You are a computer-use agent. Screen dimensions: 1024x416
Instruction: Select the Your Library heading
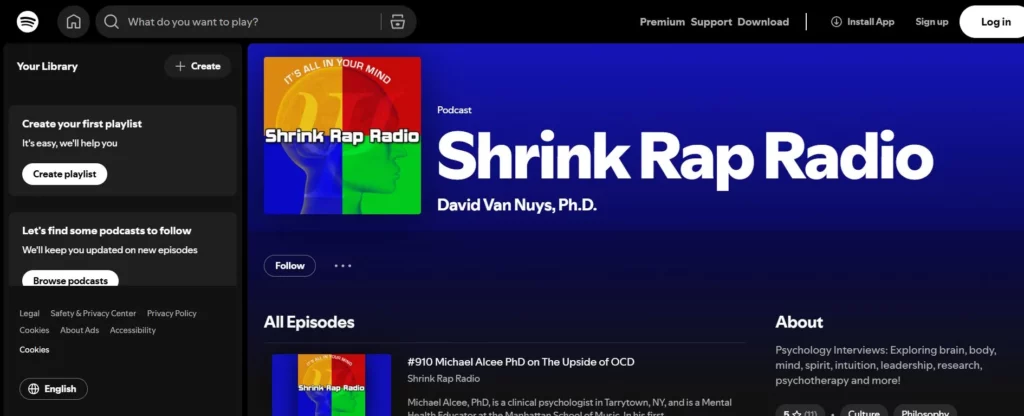click(47, 66)
